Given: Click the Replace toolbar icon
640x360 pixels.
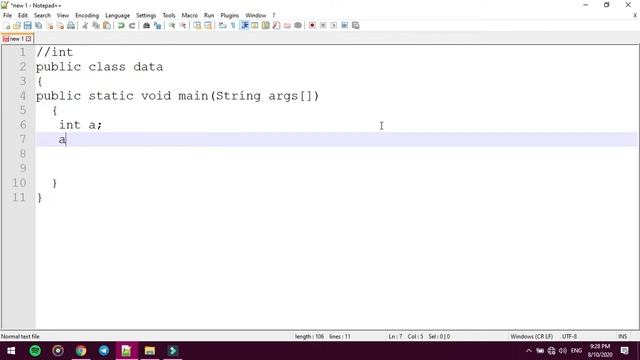Looking at the screenshot, I should (x=157, y=25).
